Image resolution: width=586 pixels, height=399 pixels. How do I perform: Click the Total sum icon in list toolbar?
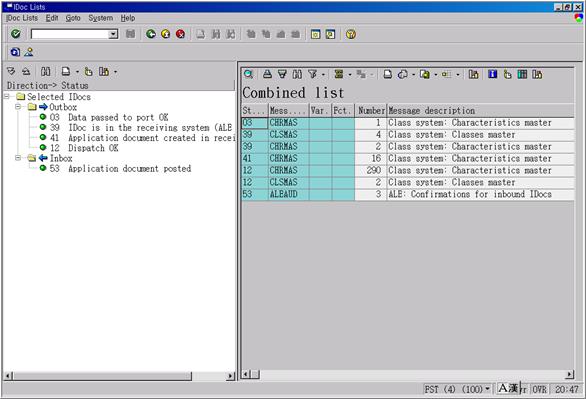click(339, 74)
